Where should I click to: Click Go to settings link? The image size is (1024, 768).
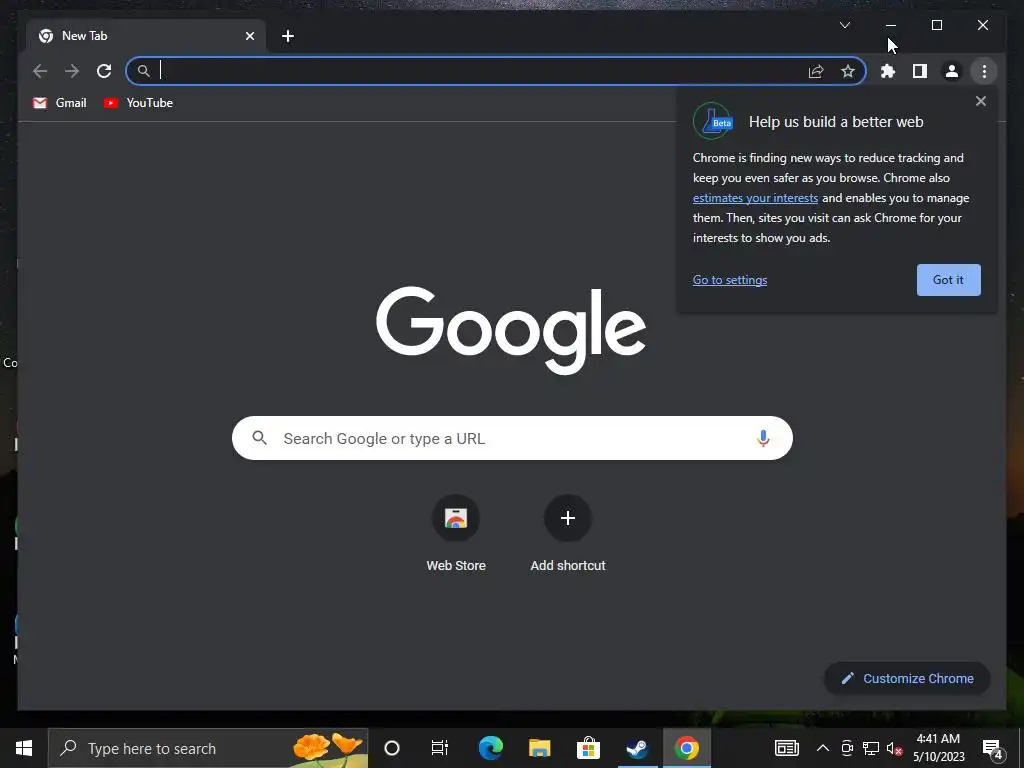click(729, 280)
